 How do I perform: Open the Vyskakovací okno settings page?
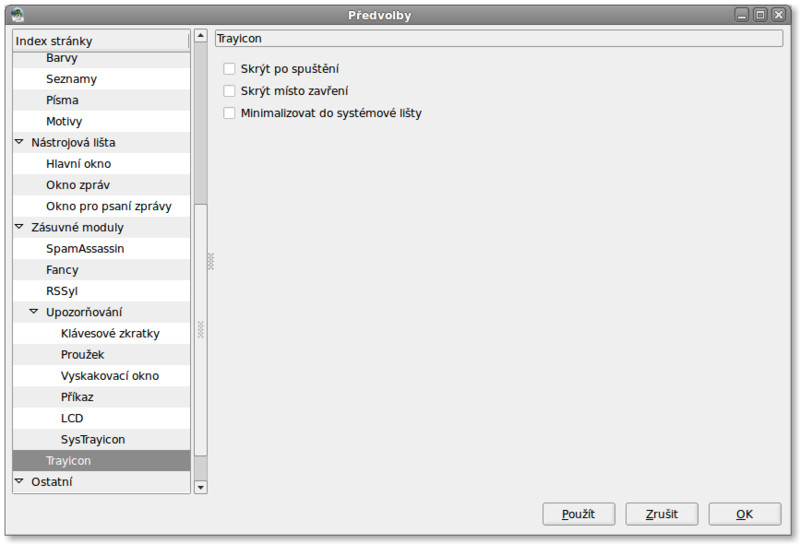pos(110,376)
